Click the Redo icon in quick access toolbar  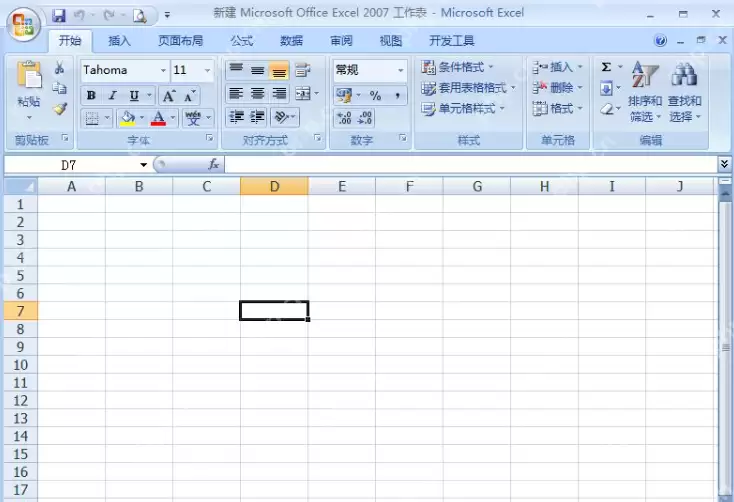coord(109,15)
